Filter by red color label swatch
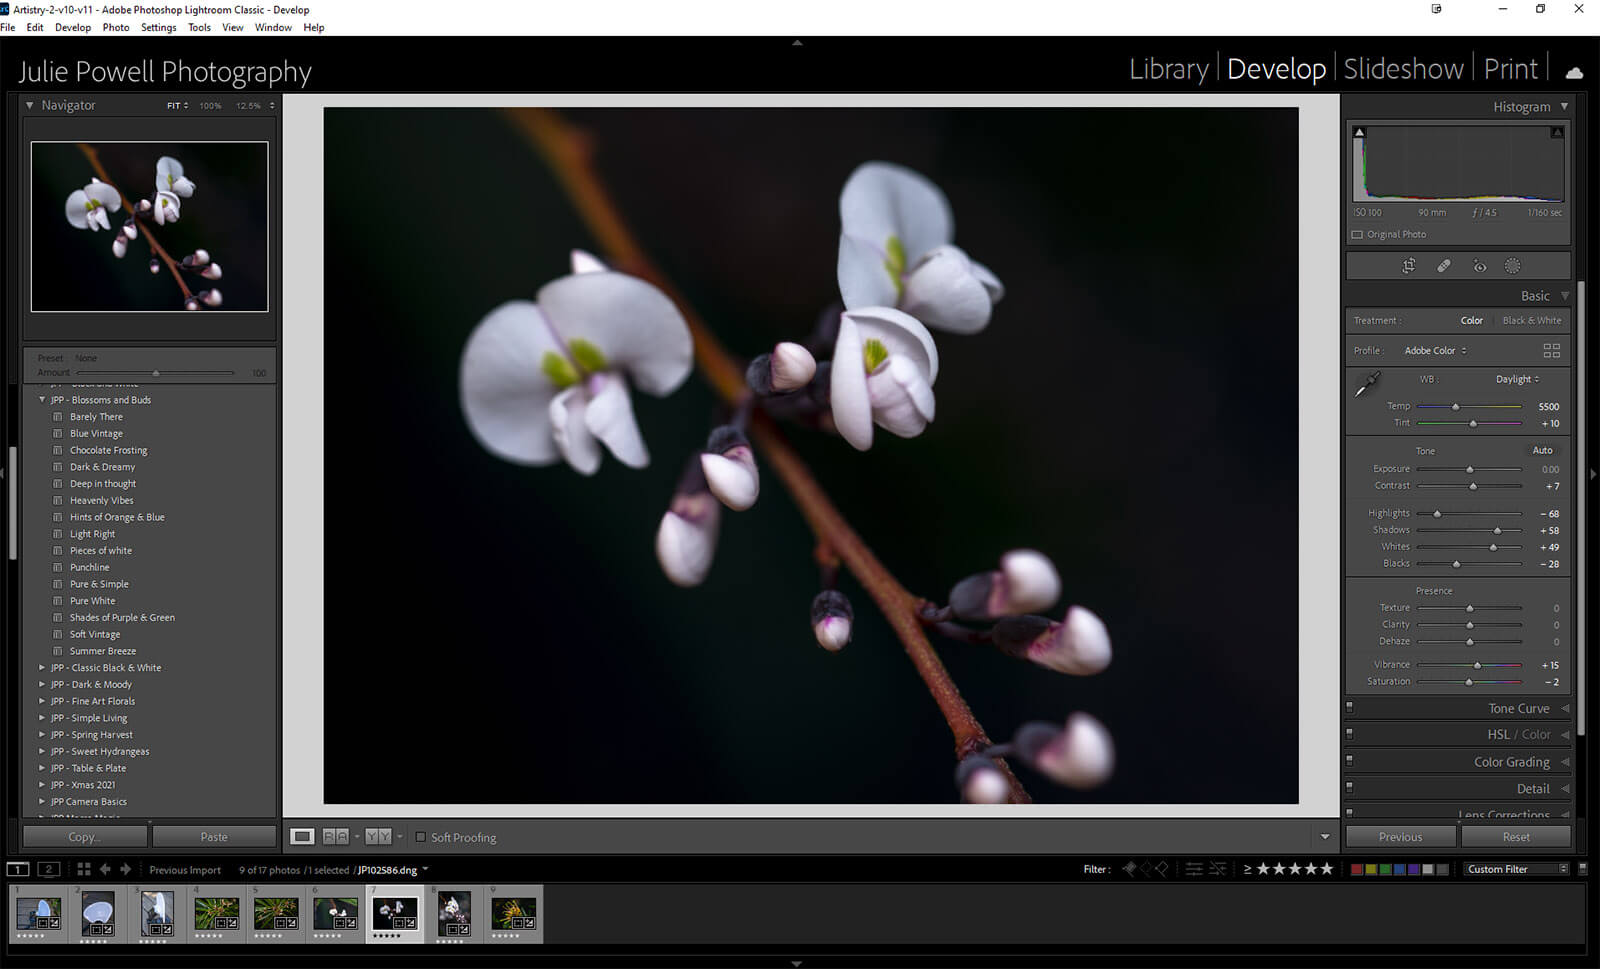 [x=1357, y=869]
